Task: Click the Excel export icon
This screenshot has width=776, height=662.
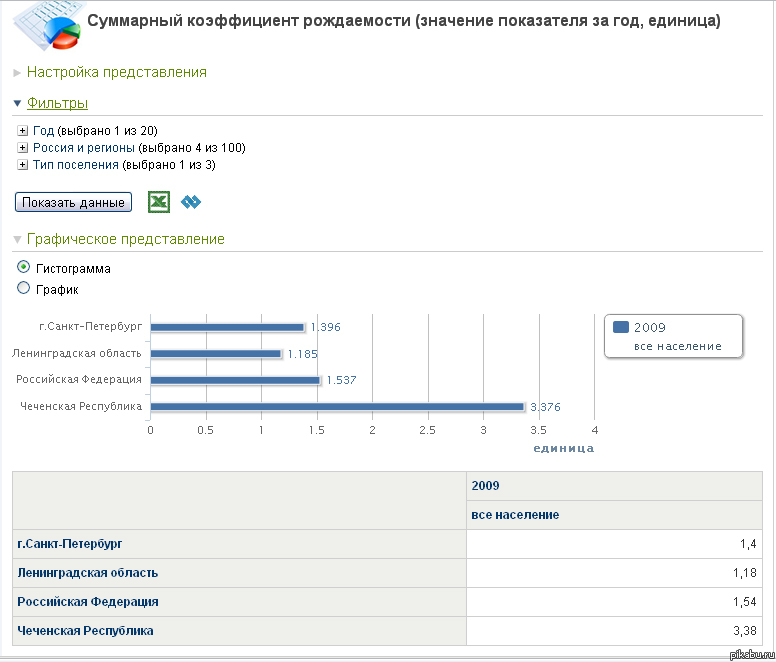Action: click(158, 202)
